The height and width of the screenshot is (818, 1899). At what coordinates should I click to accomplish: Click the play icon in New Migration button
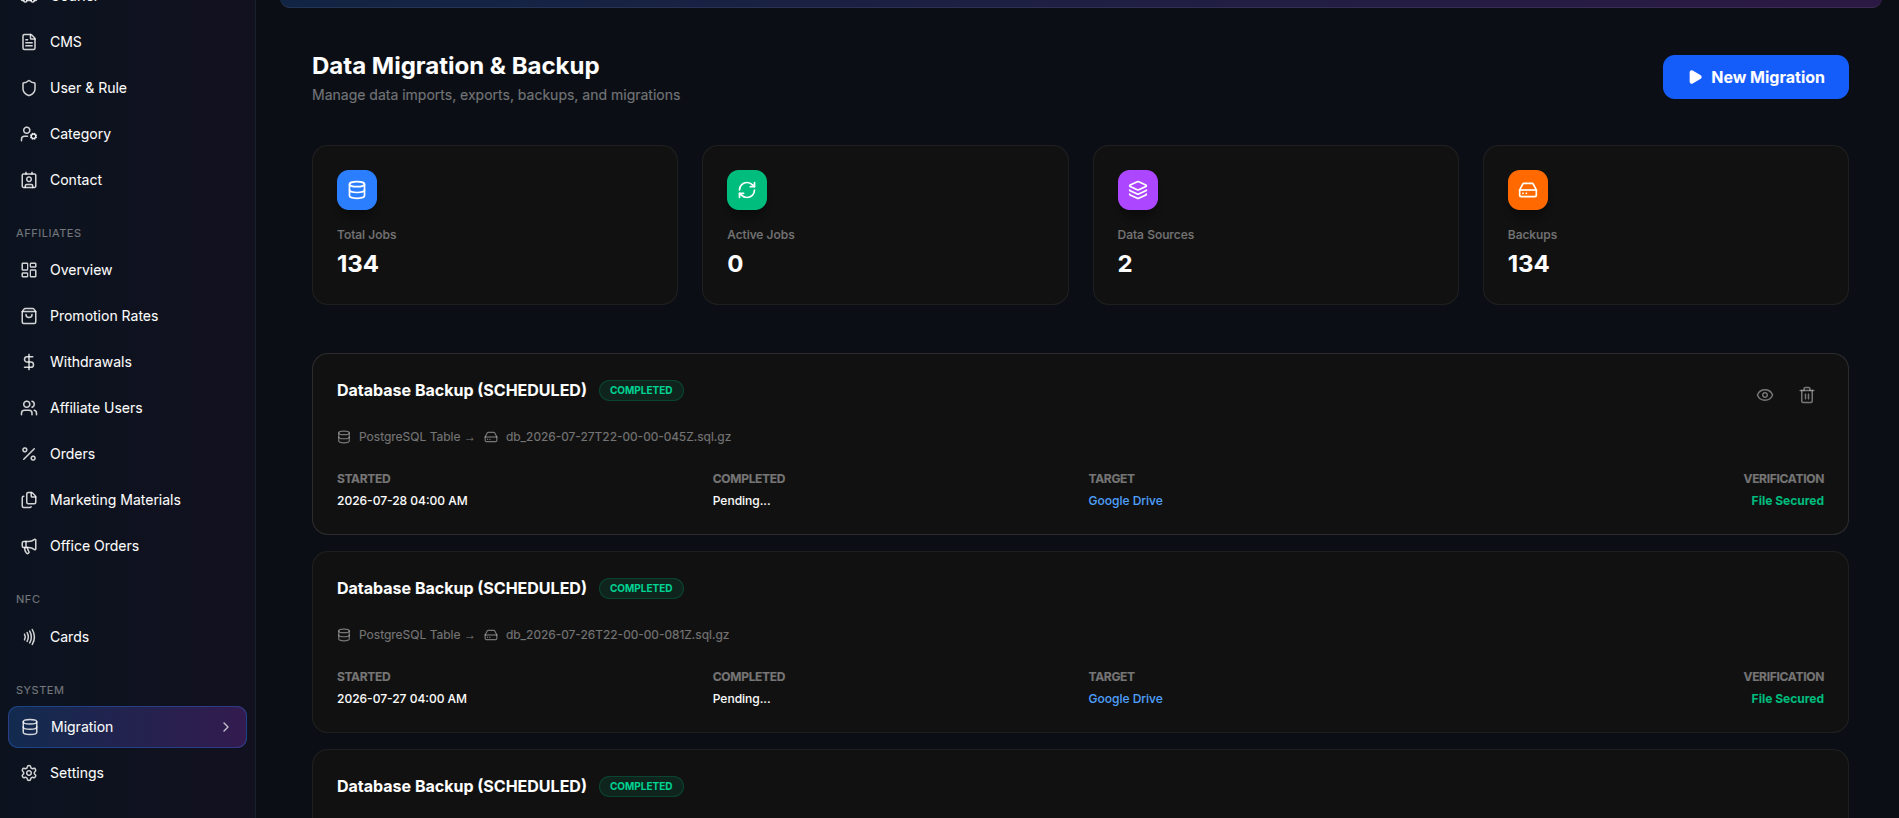coord(1695,77)
